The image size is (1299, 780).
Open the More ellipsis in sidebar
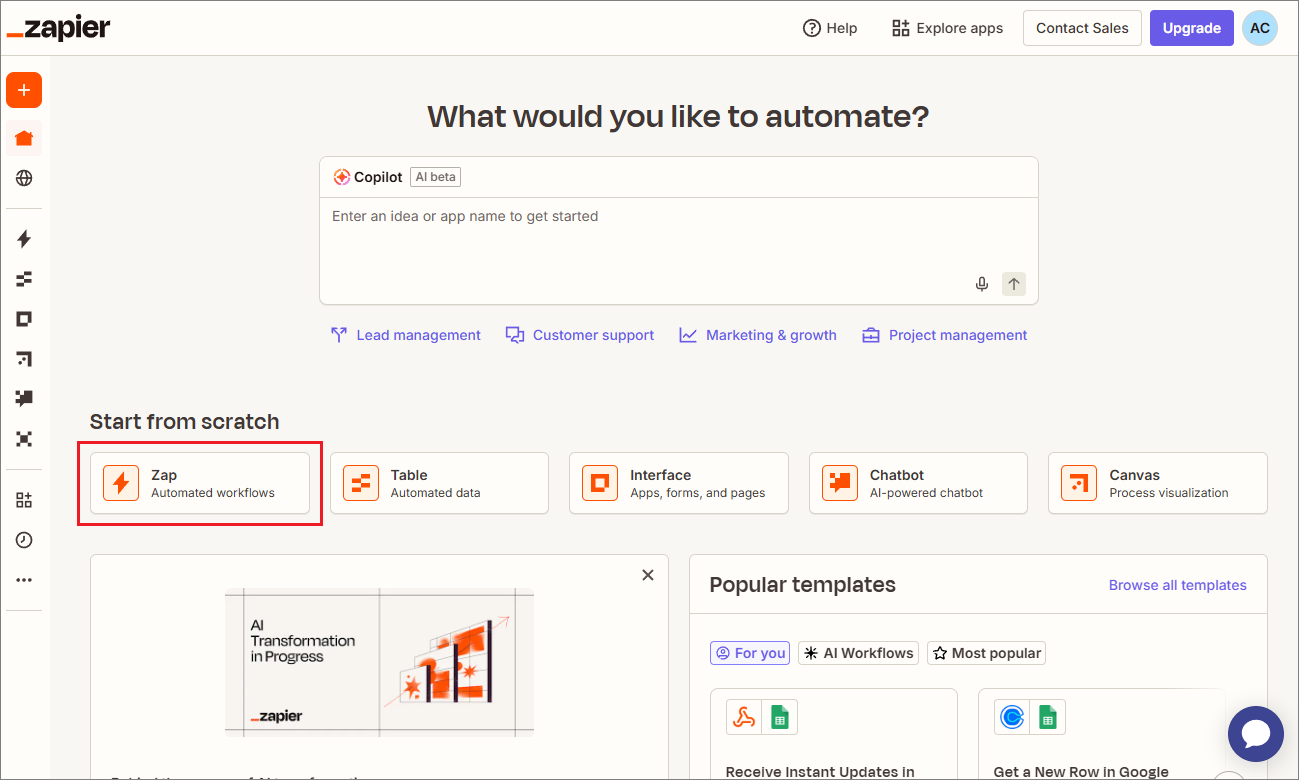click(x=24, y=580)
